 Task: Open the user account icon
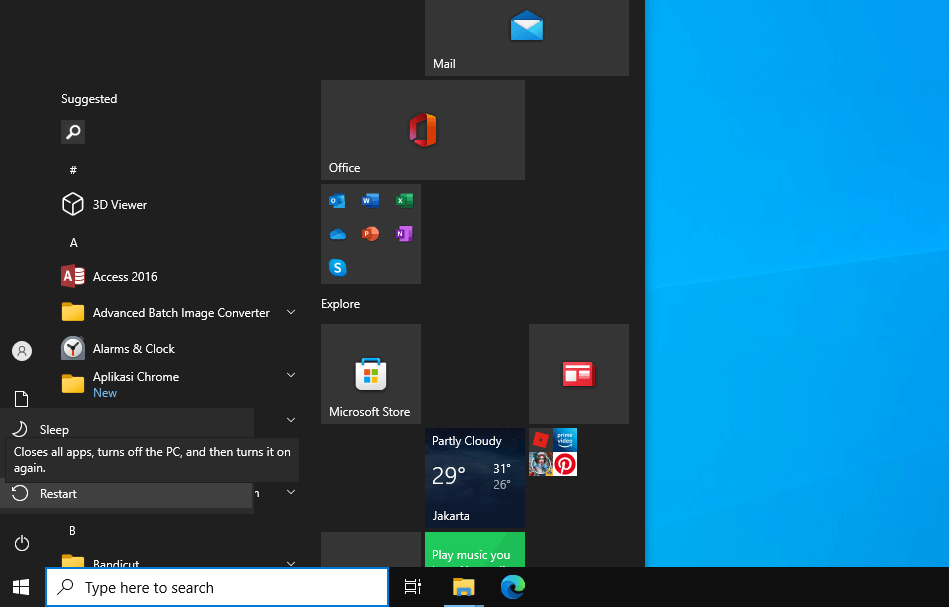pos(22,351)
